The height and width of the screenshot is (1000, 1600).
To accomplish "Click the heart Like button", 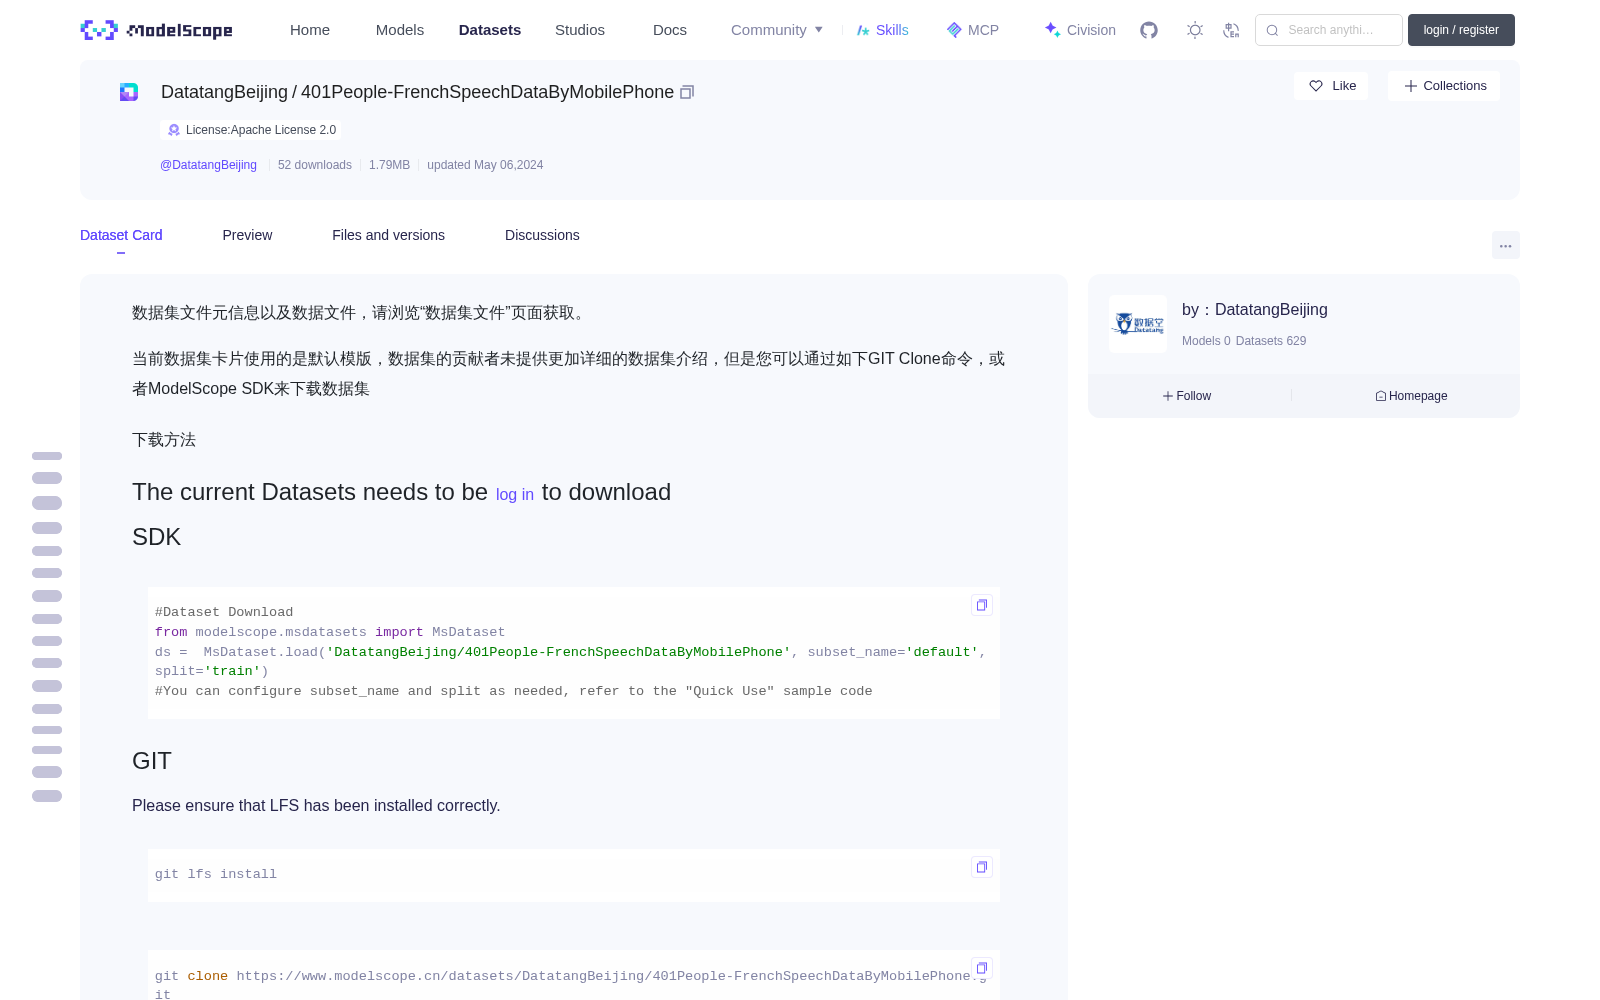I will (1331, 86).
